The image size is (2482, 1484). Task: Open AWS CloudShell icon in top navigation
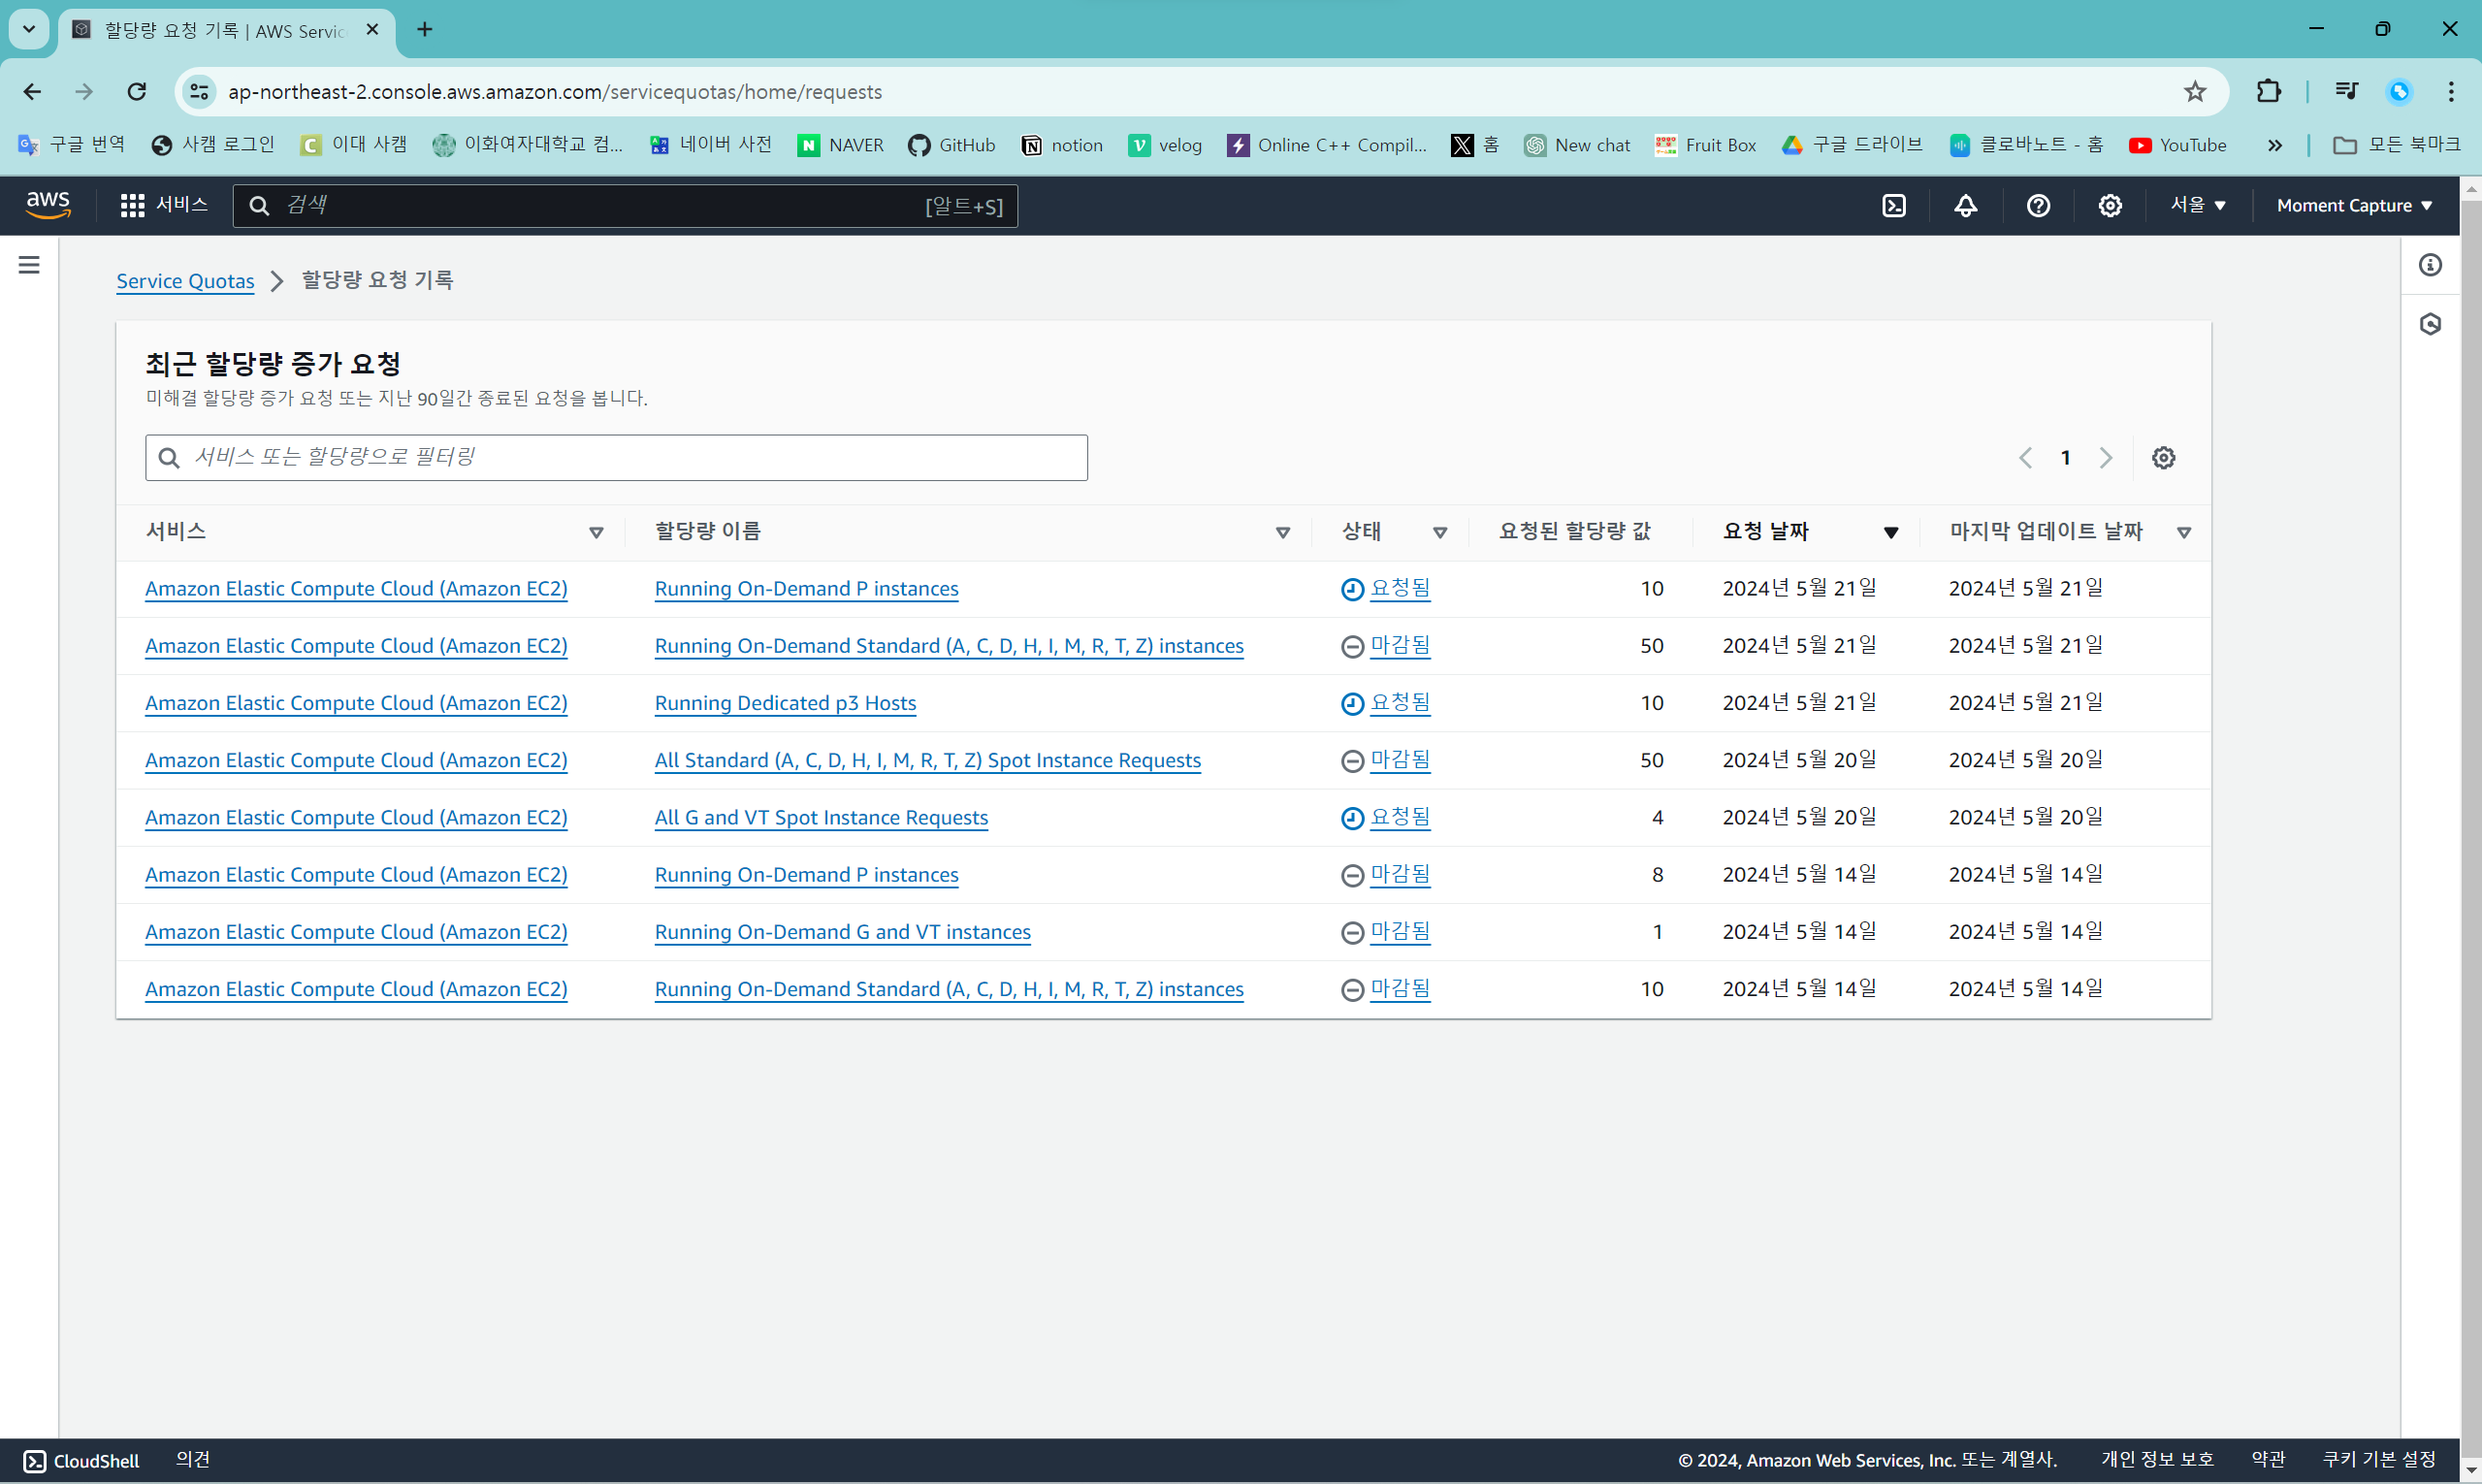1893,206
